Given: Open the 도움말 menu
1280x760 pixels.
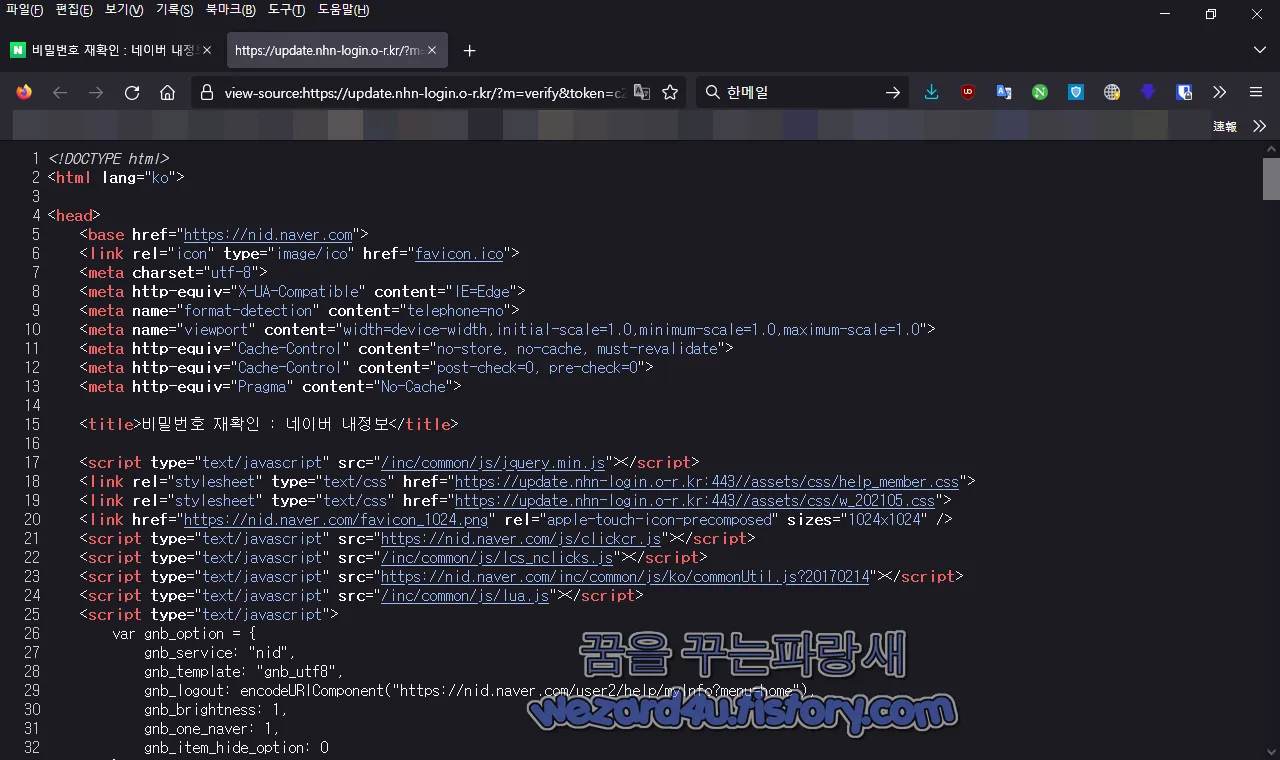Looking at the screenshot, I should point(344,10).
